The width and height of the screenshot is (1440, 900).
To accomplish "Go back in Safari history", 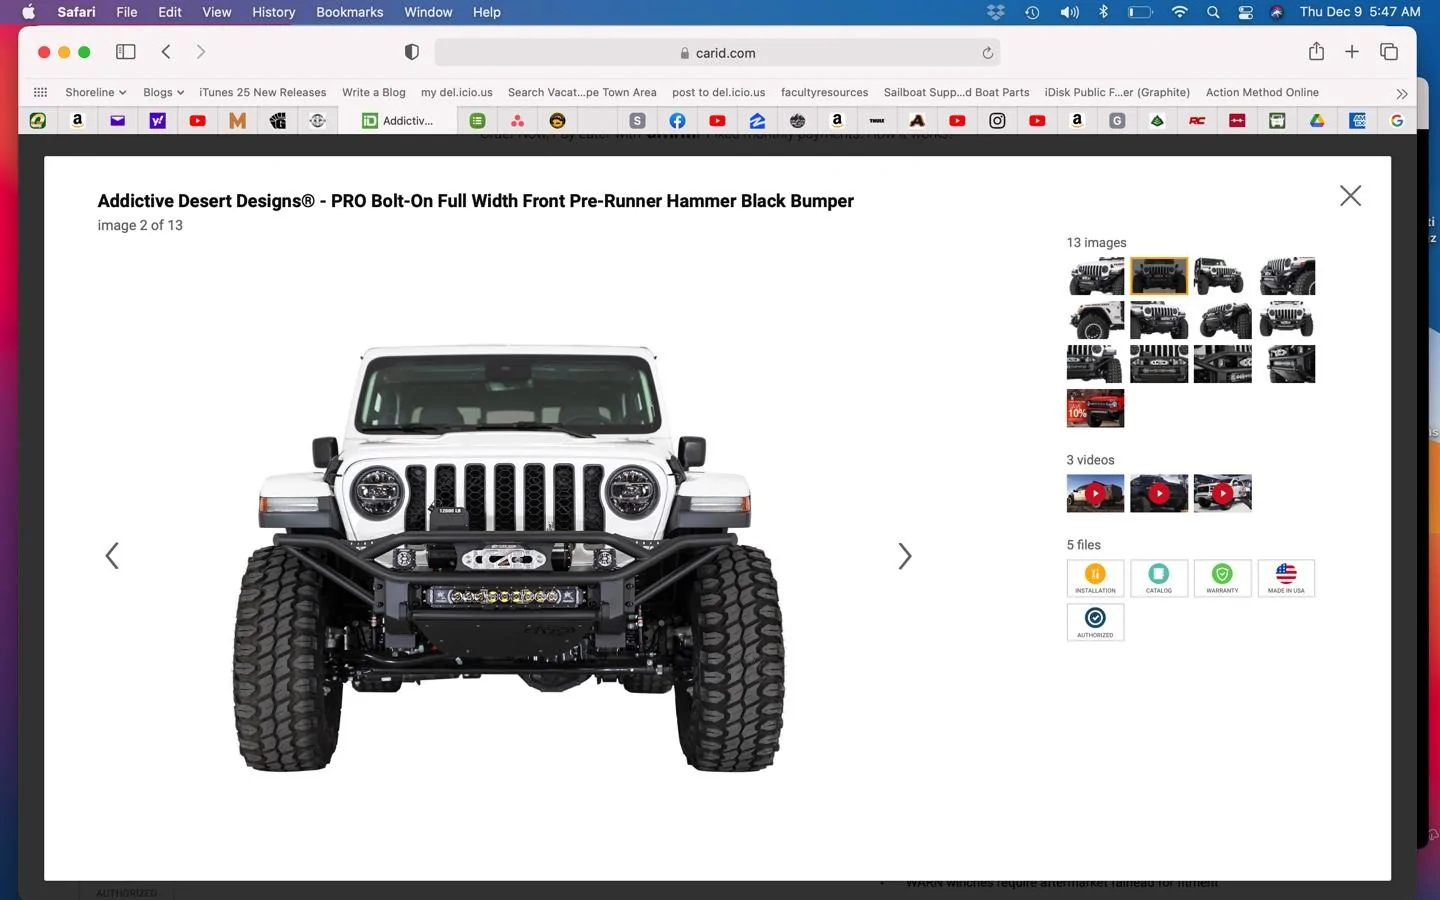I will click(166, 52).
